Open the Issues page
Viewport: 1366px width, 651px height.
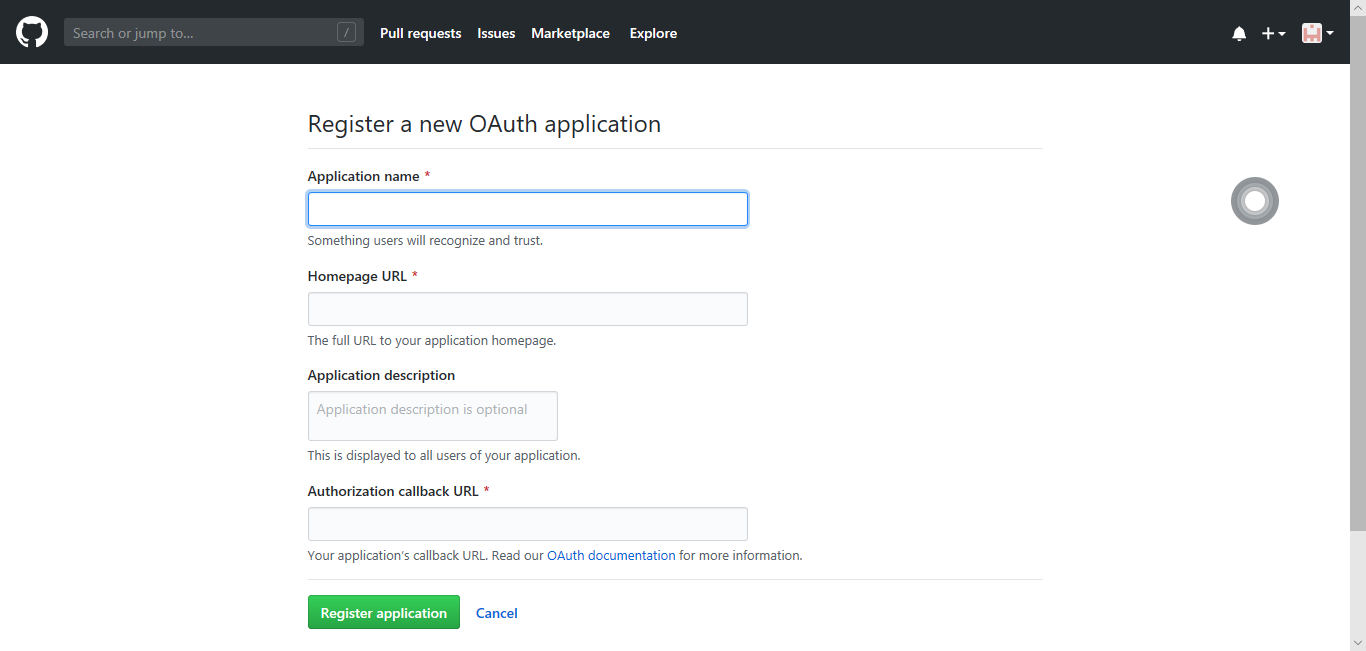[x=496, y=33]
